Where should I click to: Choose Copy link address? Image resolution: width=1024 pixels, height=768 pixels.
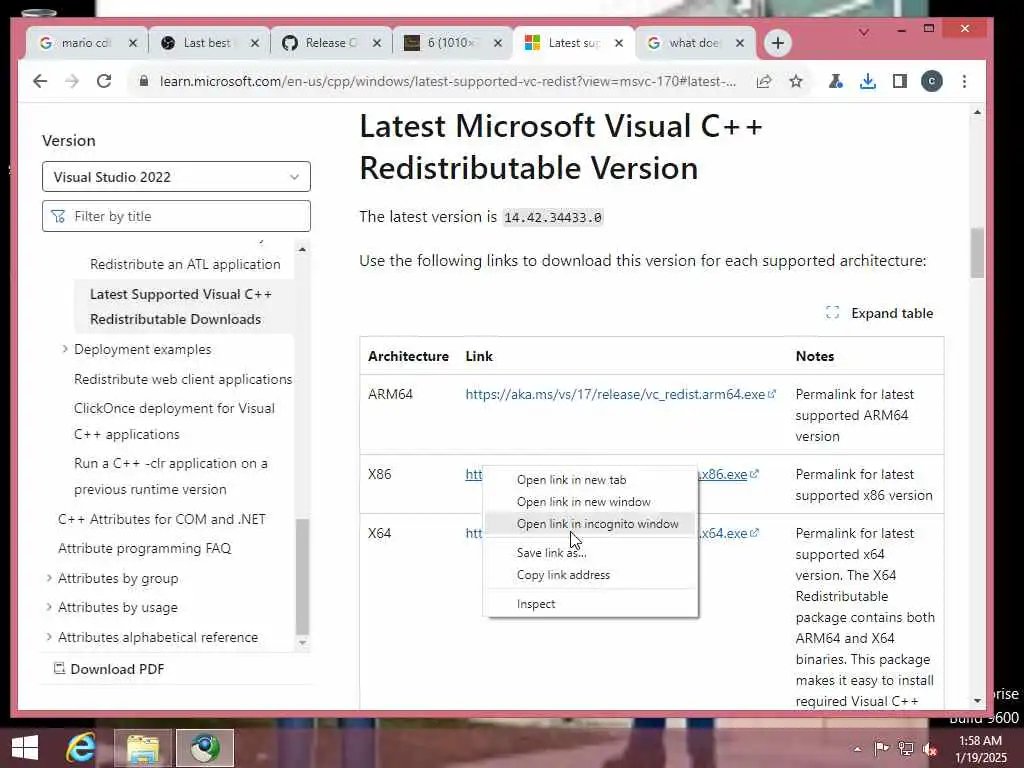pyautogui.click(x=591, y=575)
